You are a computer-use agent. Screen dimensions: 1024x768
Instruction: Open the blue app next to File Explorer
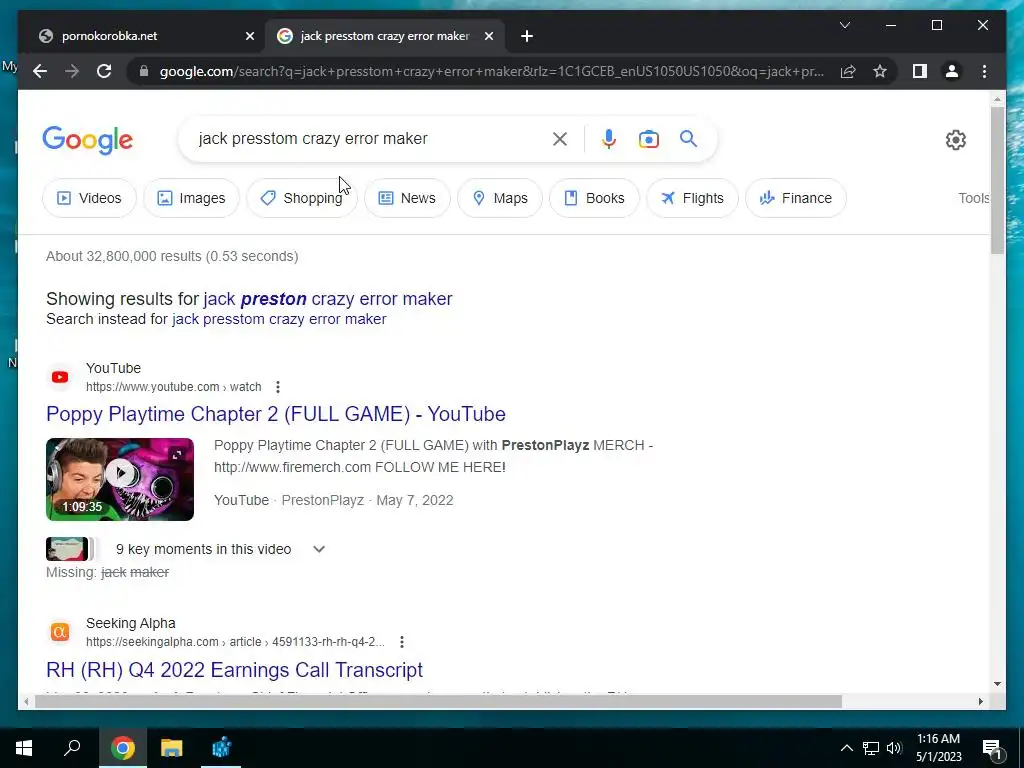coord(221,748)
